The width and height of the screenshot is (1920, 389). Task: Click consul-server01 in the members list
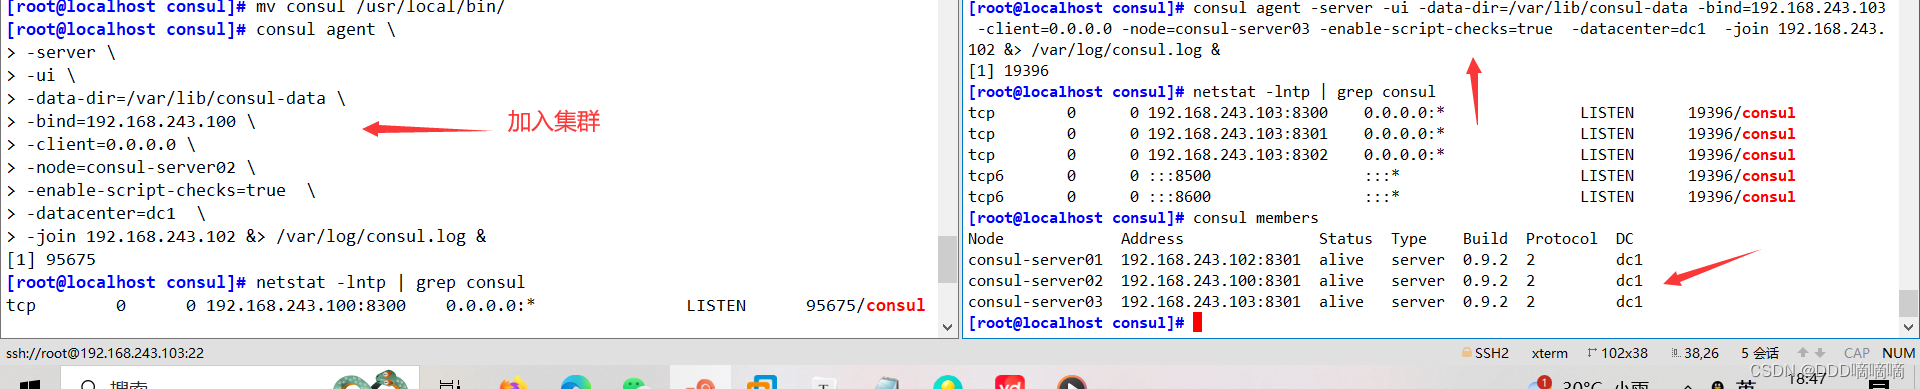tap(1035, 260)
